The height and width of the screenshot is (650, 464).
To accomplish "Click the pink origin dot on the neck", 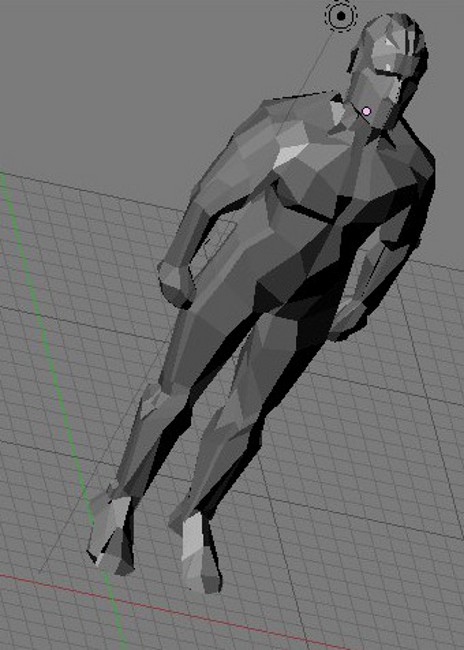I will [x=366, y=111].
